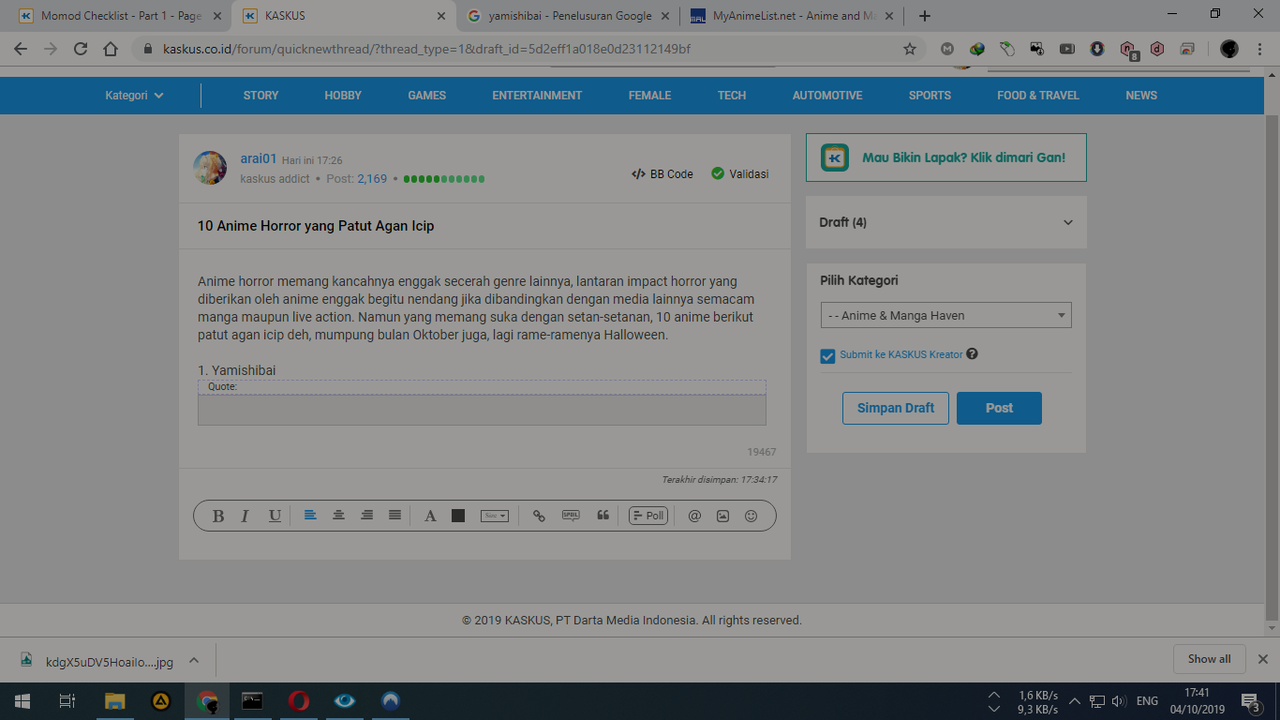
Task: Switch to BB Code editor mode
Action: pyautogui.click(x=662, y=174)
